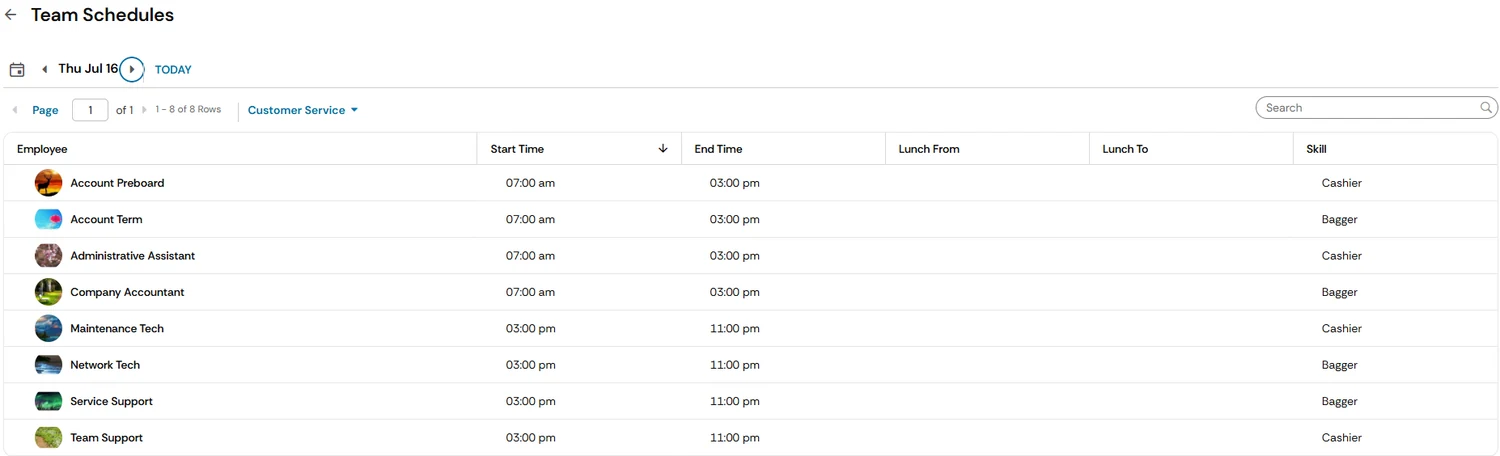Click Maintenance Tech's Cashier skill
1500x456 pixels.
click(1341, 328)
